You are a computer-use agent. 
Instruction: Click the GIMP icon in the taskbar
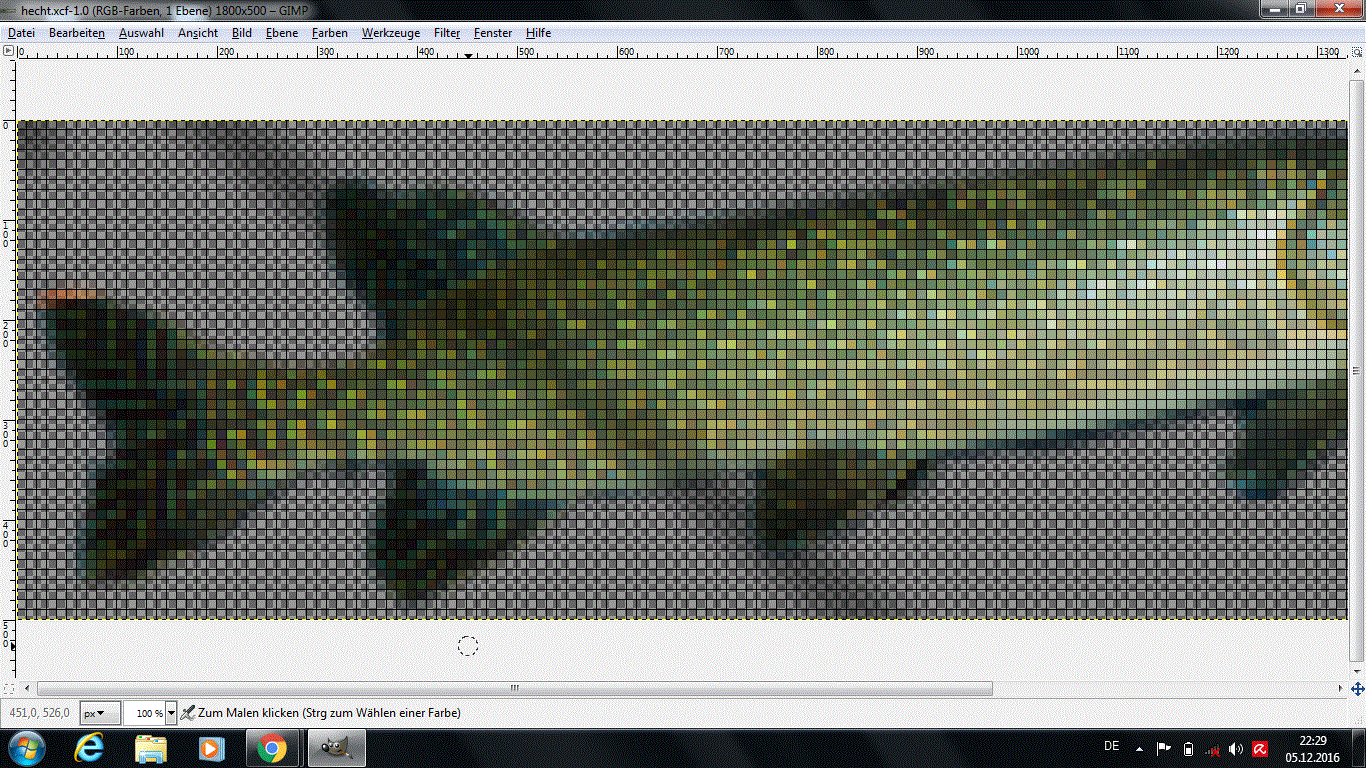pyautogui.click(x=336, y=748)
